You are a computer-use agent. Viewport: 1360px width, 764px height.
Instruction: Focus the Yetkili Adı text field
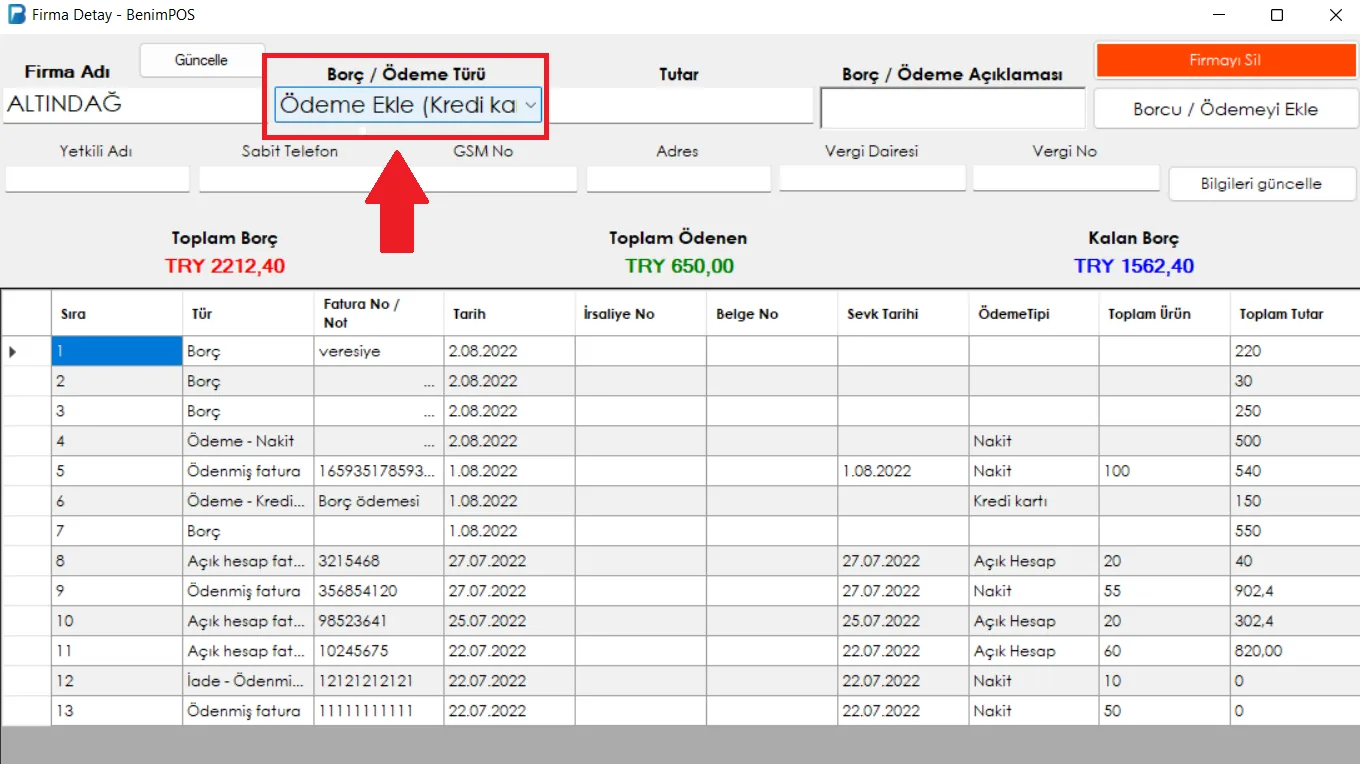click(97, 179)
